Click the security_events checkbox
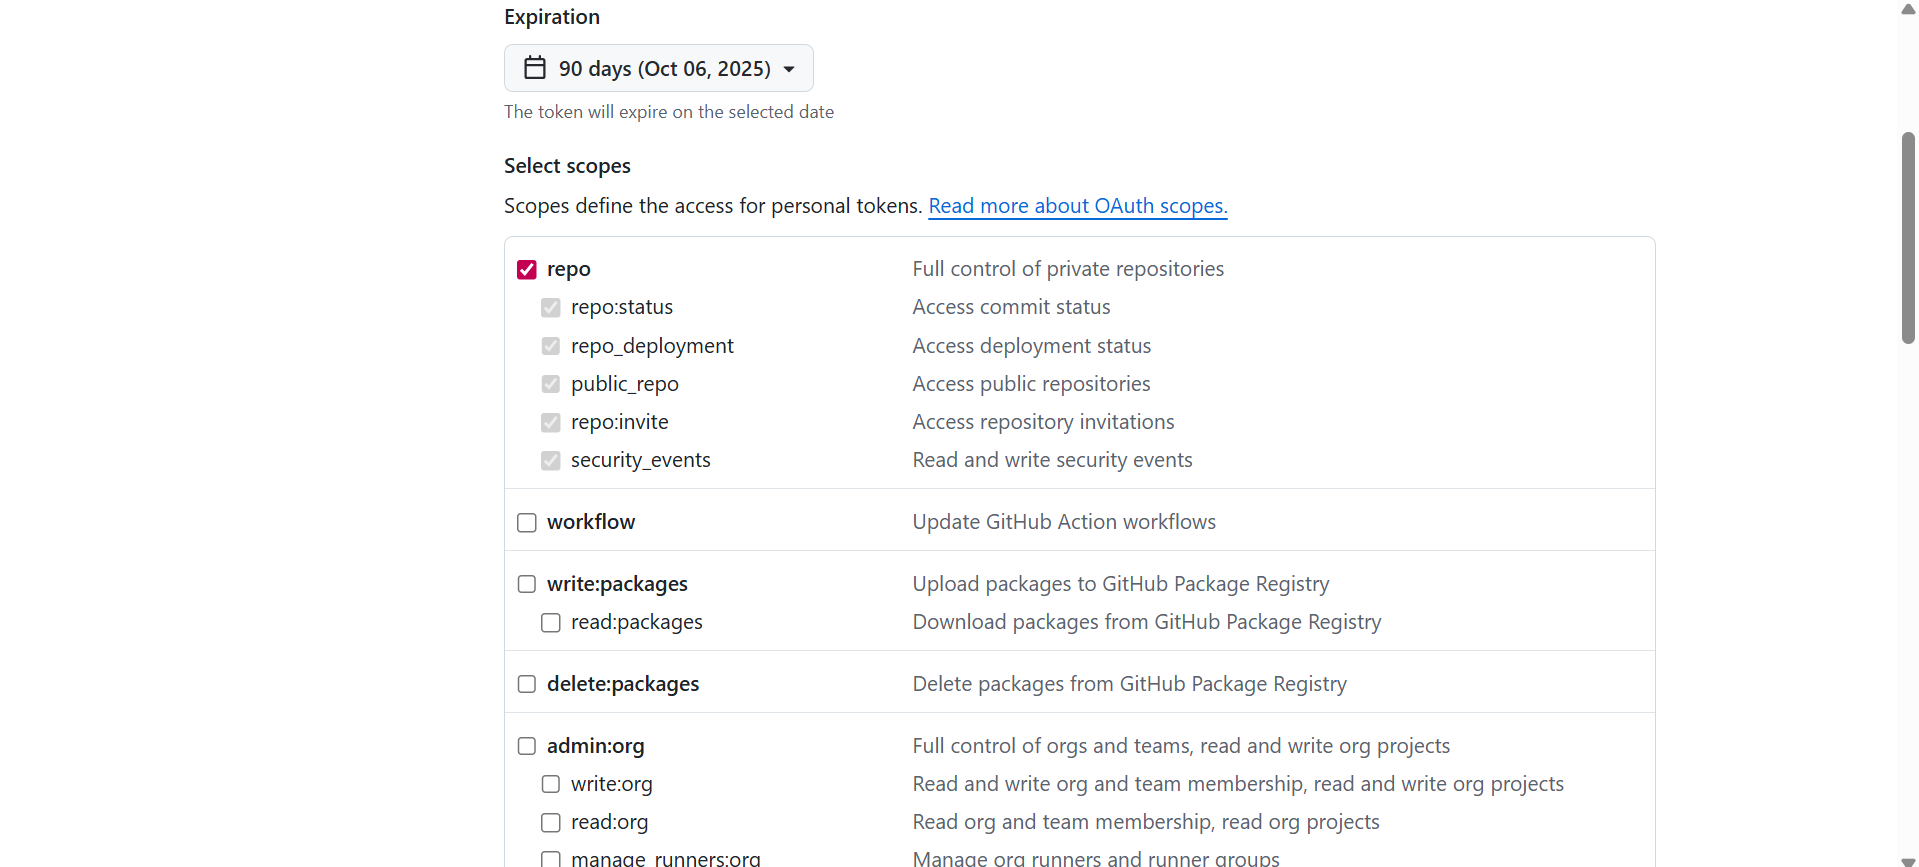 coord(551,460)
